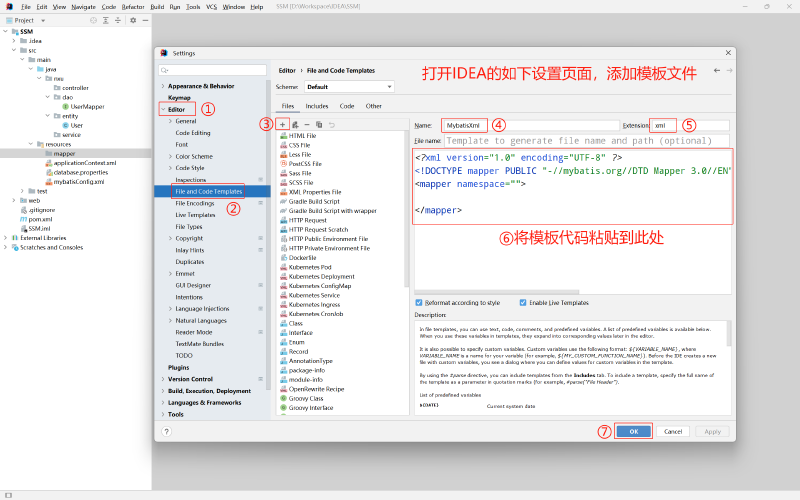
Task: Click the mapper namespace line in template editor
Action: point(470,184)
